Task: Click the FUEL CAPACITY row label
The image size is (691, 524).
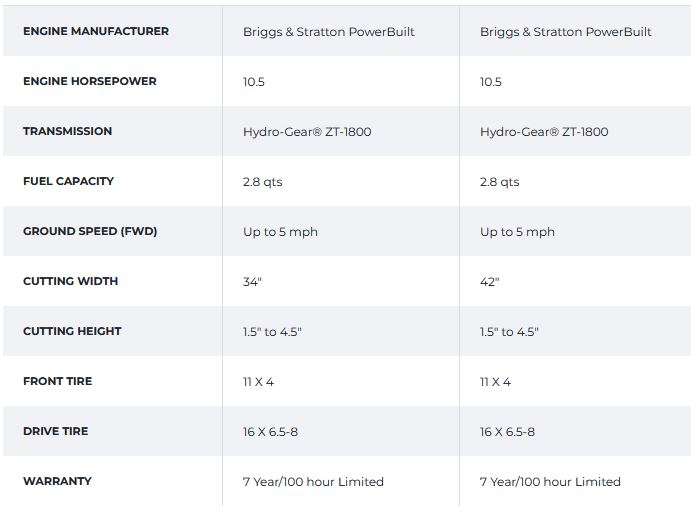Action: [69, 181]
